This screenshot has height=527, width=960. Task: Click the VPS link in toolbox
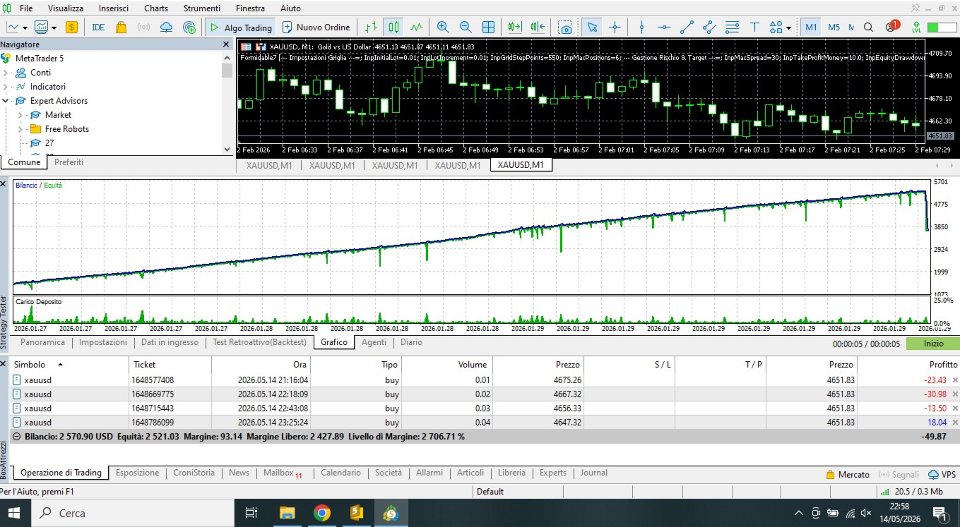[x=942, y=474]
